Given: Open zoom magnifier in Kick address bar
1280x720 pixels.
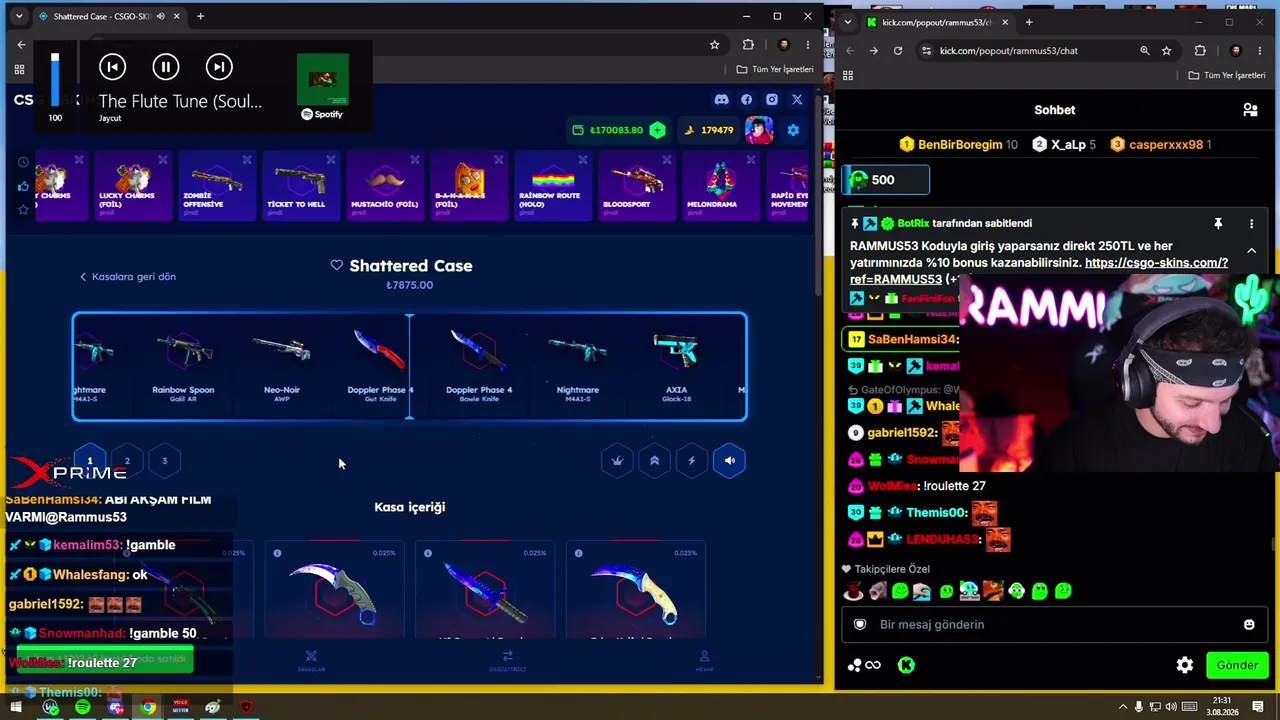Looking at the screenshot, I should [1145, 51].
